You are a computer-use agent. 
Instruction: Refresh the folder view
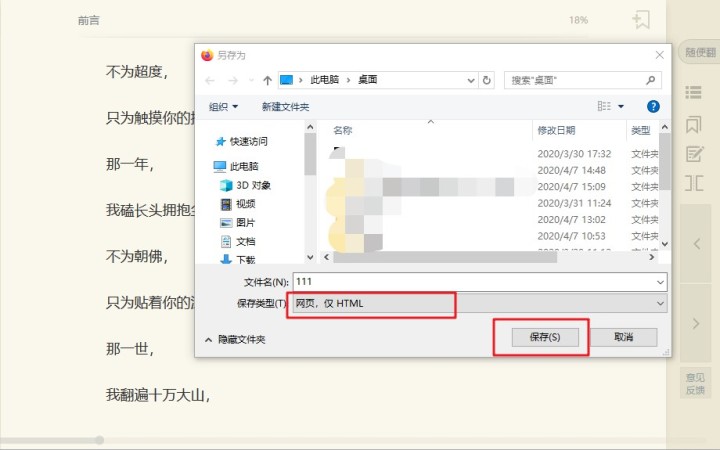pyautogui.click(x=486, y=80)
